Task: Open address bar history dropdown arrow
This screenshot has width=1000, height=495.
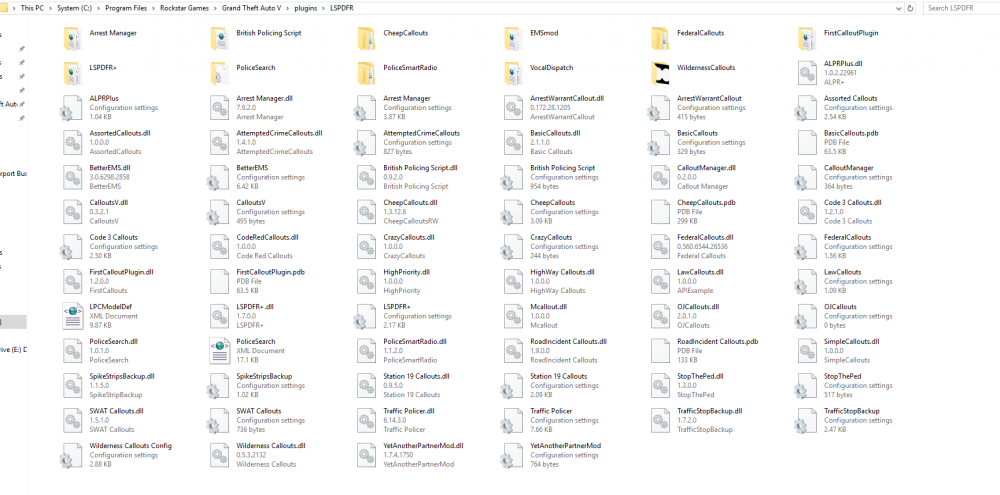Action: click(898, 8)
